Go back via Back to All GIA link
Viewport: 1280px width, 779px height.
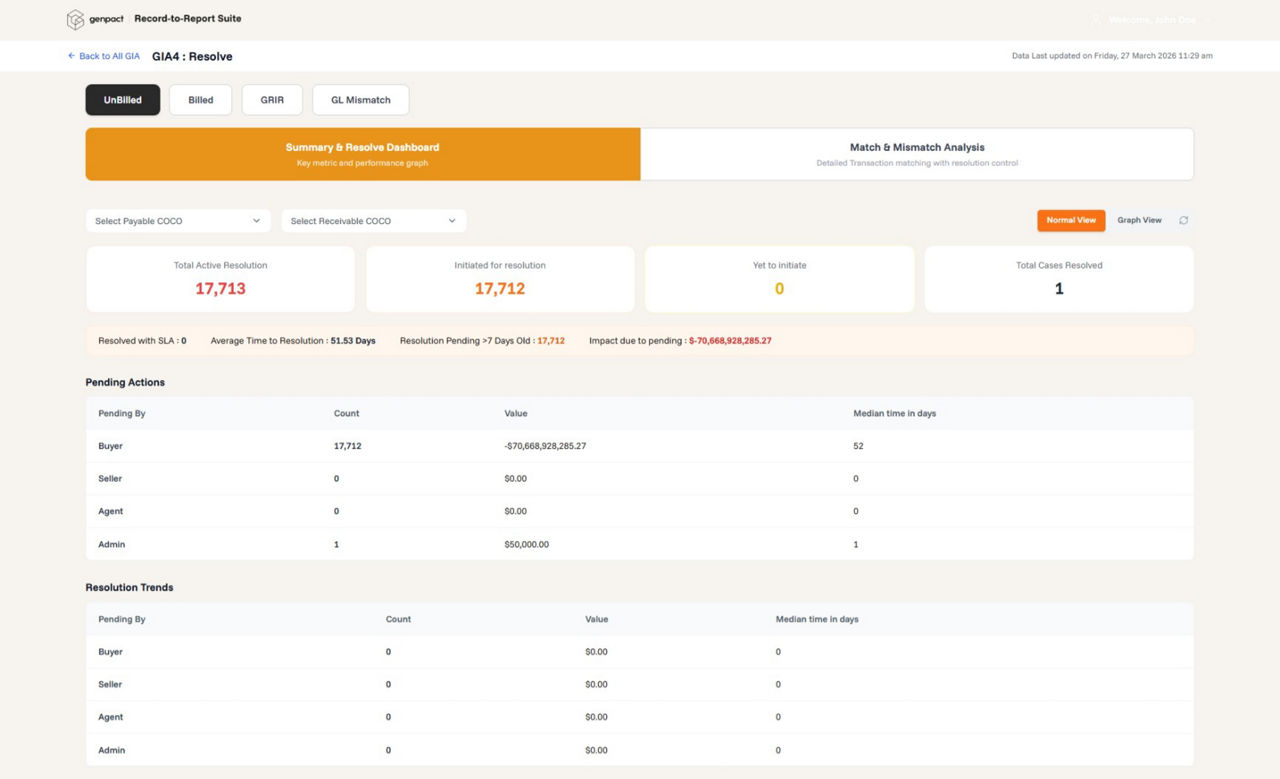[103, 56]
